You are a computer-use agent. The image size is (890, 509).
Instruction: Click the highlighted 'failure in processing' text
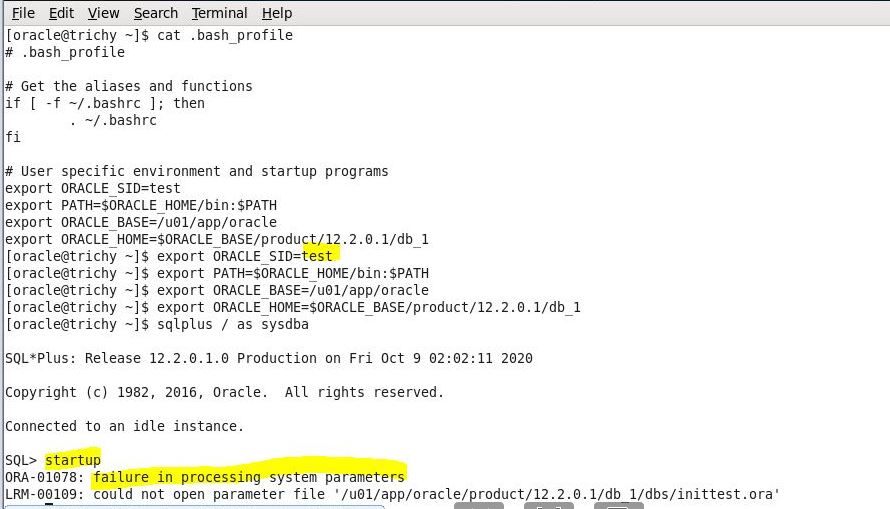tap(175, 477)
